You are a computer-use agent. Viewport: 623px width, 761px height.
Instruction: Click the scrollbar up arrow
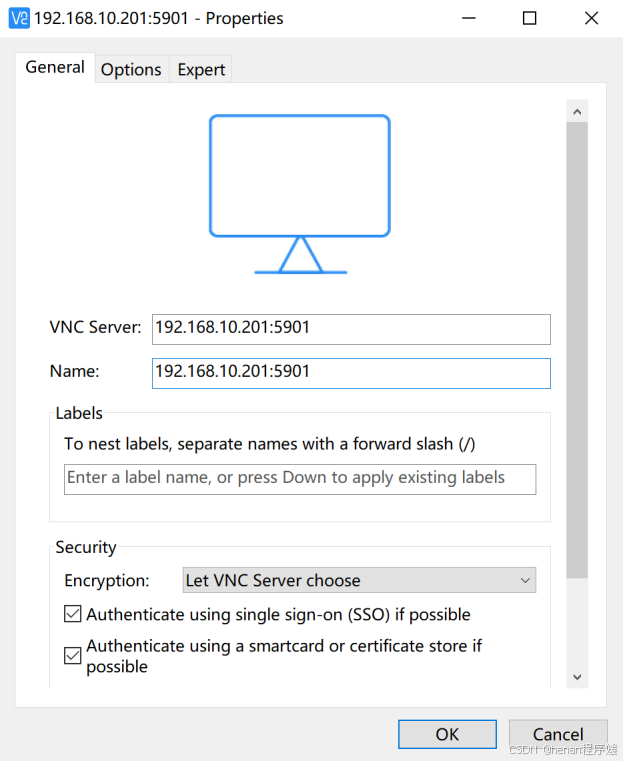(577, 110)
